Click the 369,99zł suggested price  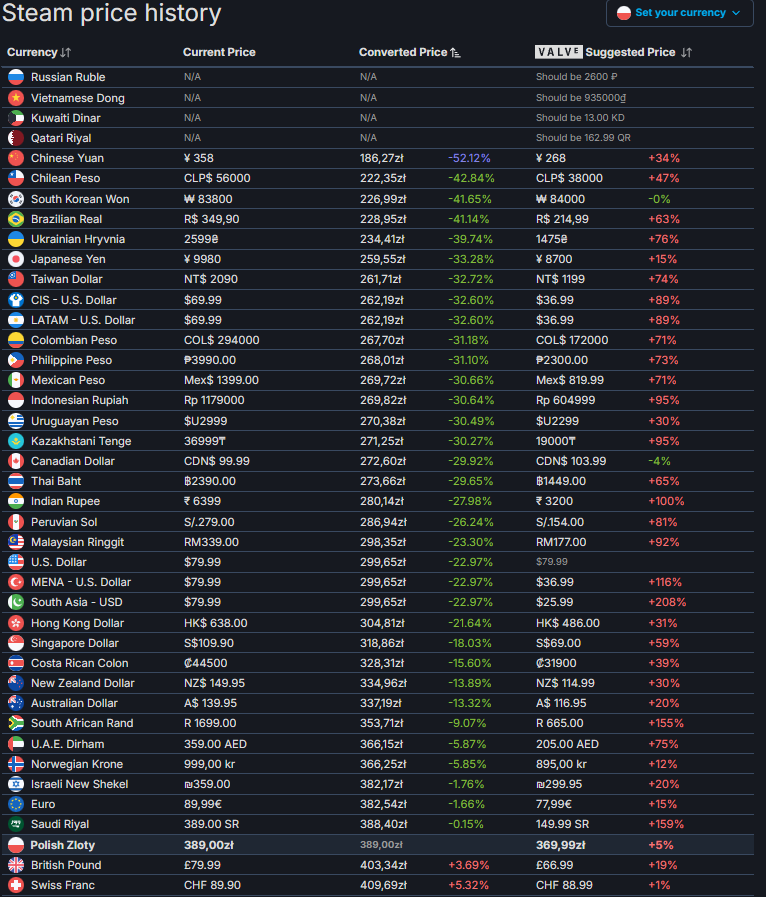tap(561, 845)
